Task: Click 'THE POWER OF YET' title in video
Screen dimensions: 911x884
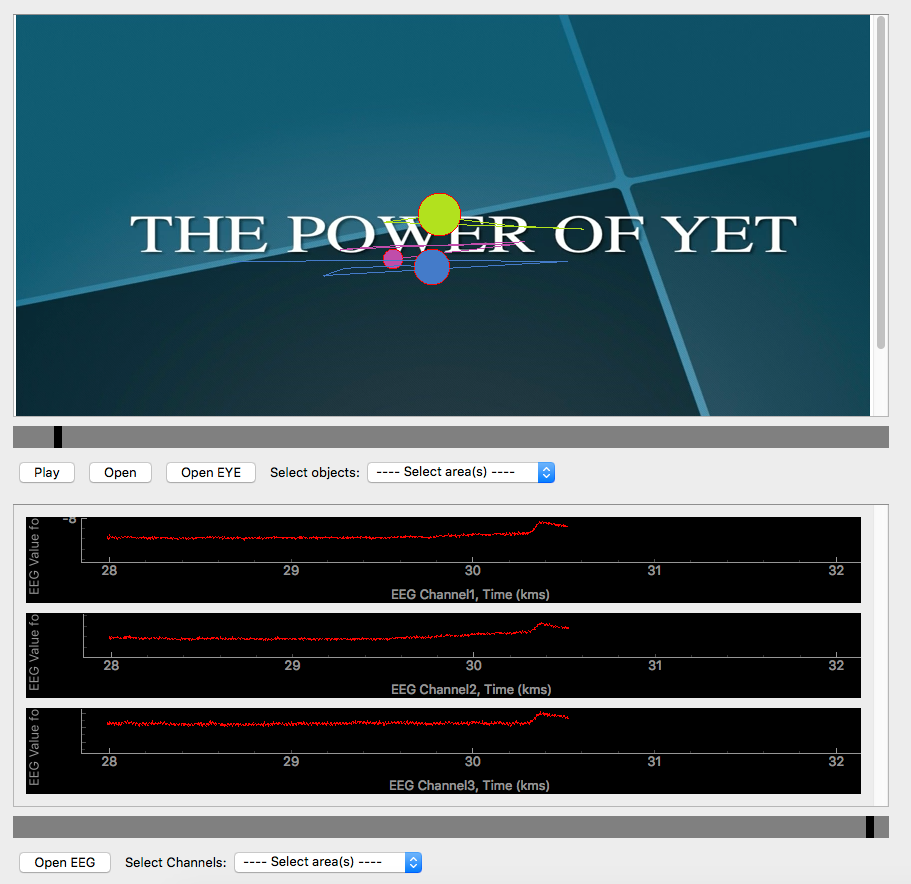Action: (463, 234)
